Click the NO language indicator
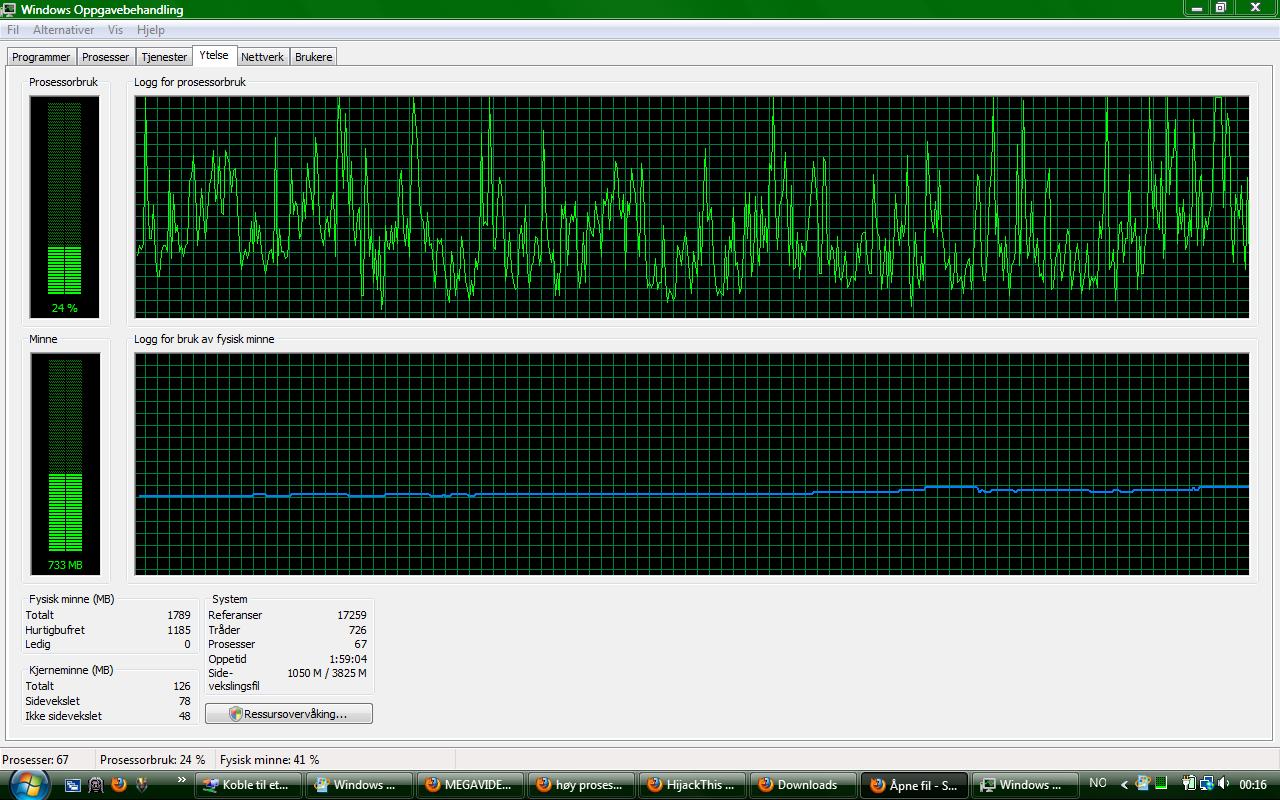 pos(1098,783)
